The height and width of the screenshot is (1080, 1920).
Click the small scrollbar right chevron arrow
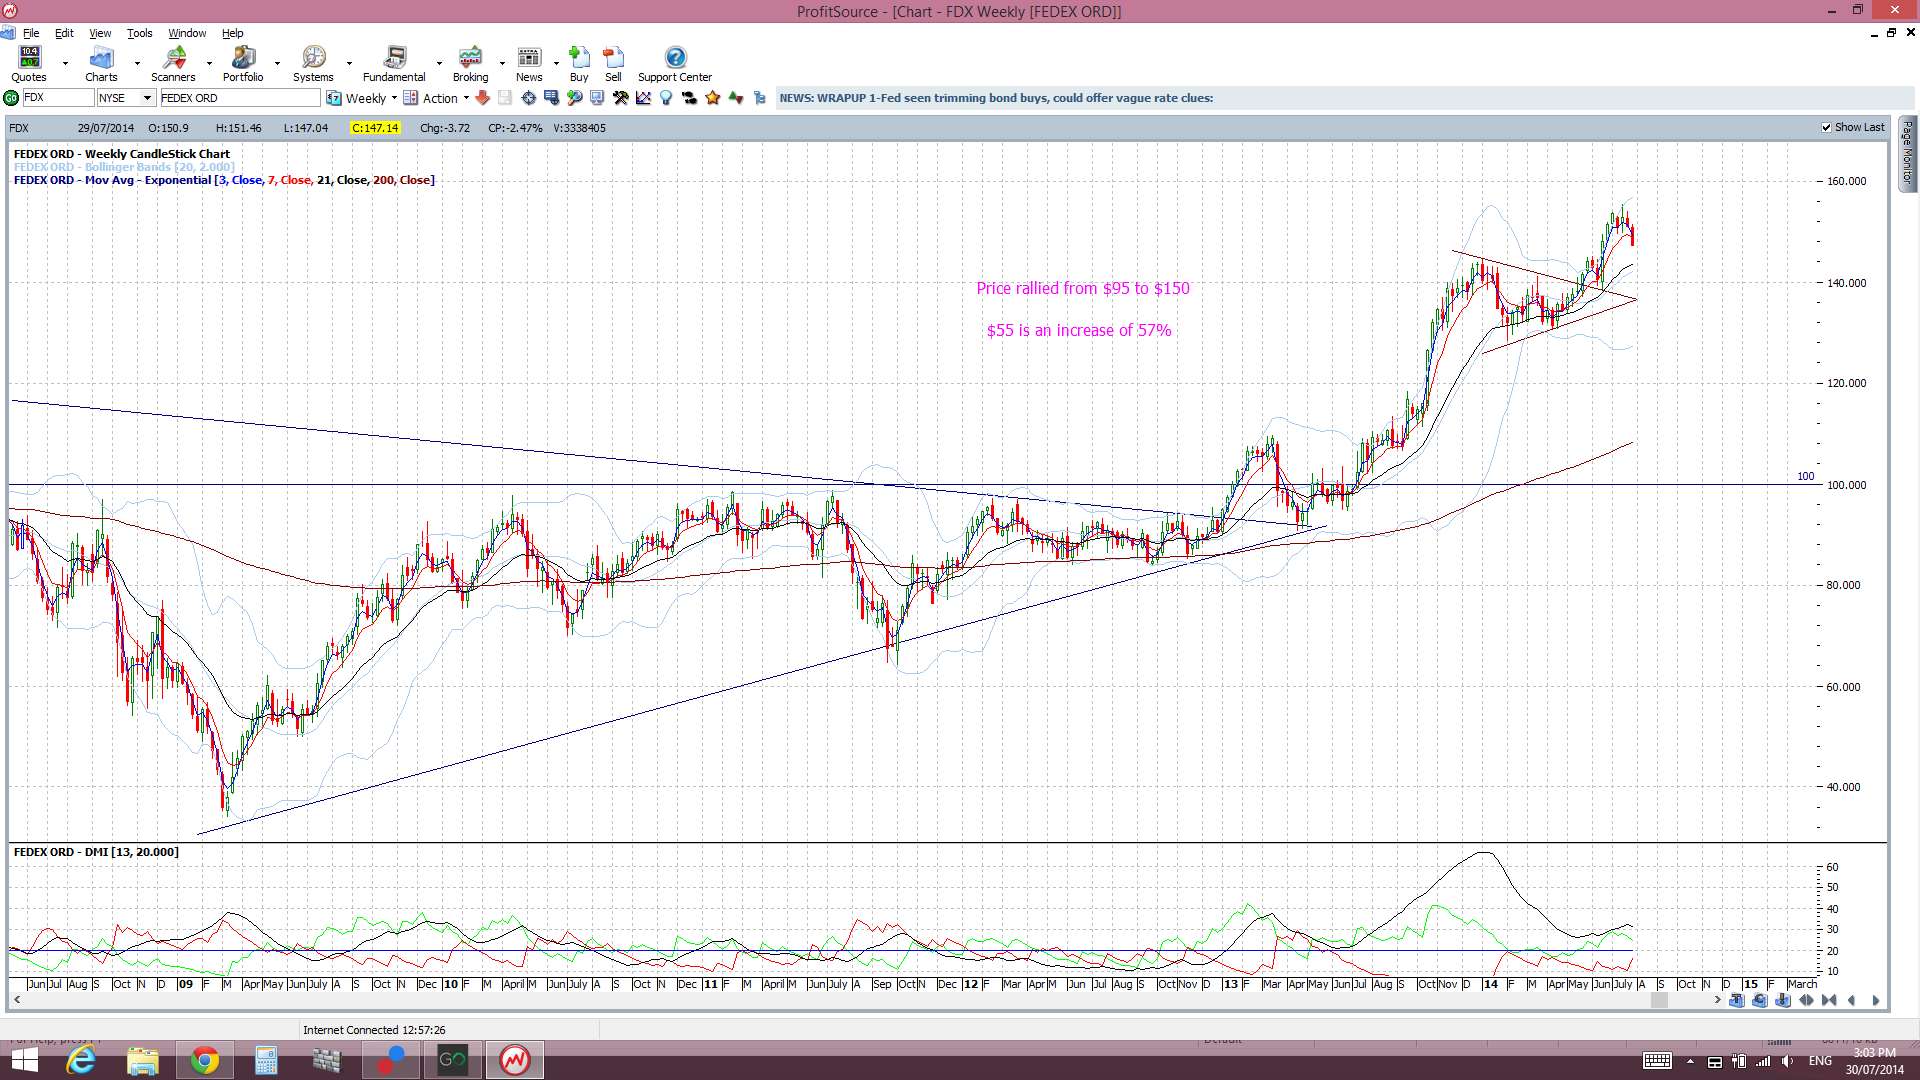pos(1718,1000)
